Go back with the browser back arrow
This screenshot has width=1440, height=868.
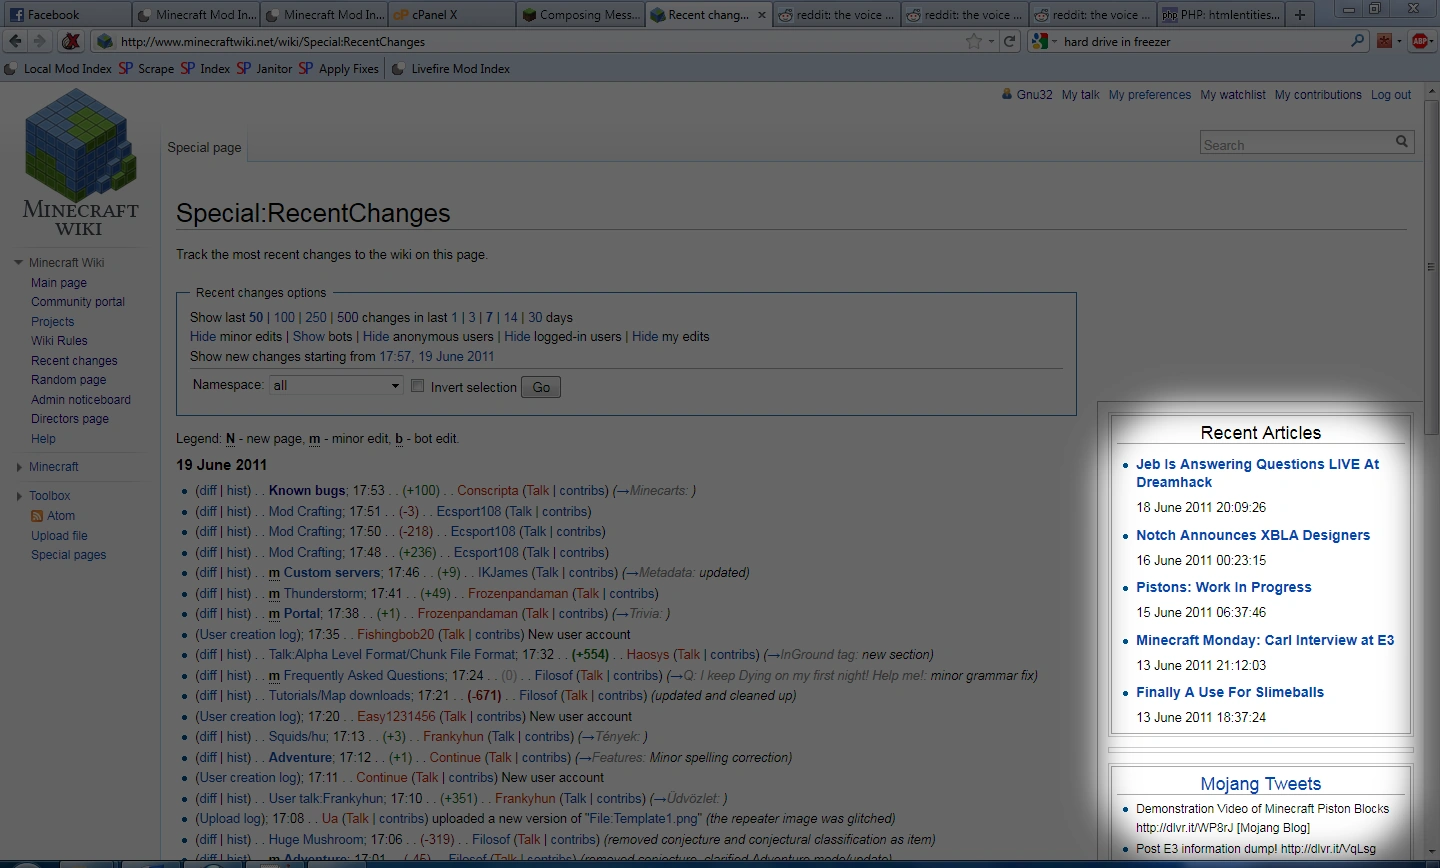[x=15, y=41]
